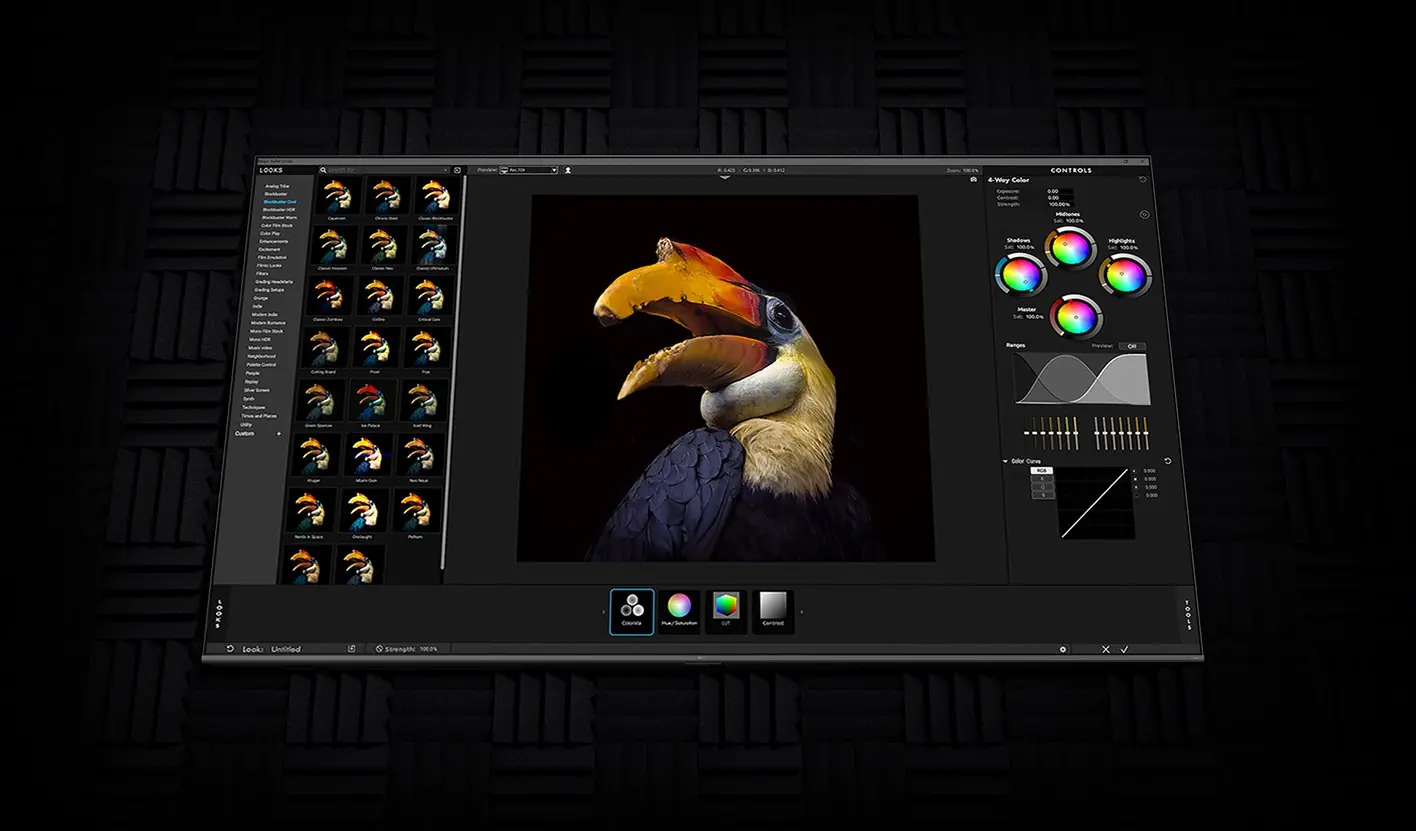The image size is (1416, 831).
Task: Open the settings gear in the bottom bar
Action: pos(1062,649)
